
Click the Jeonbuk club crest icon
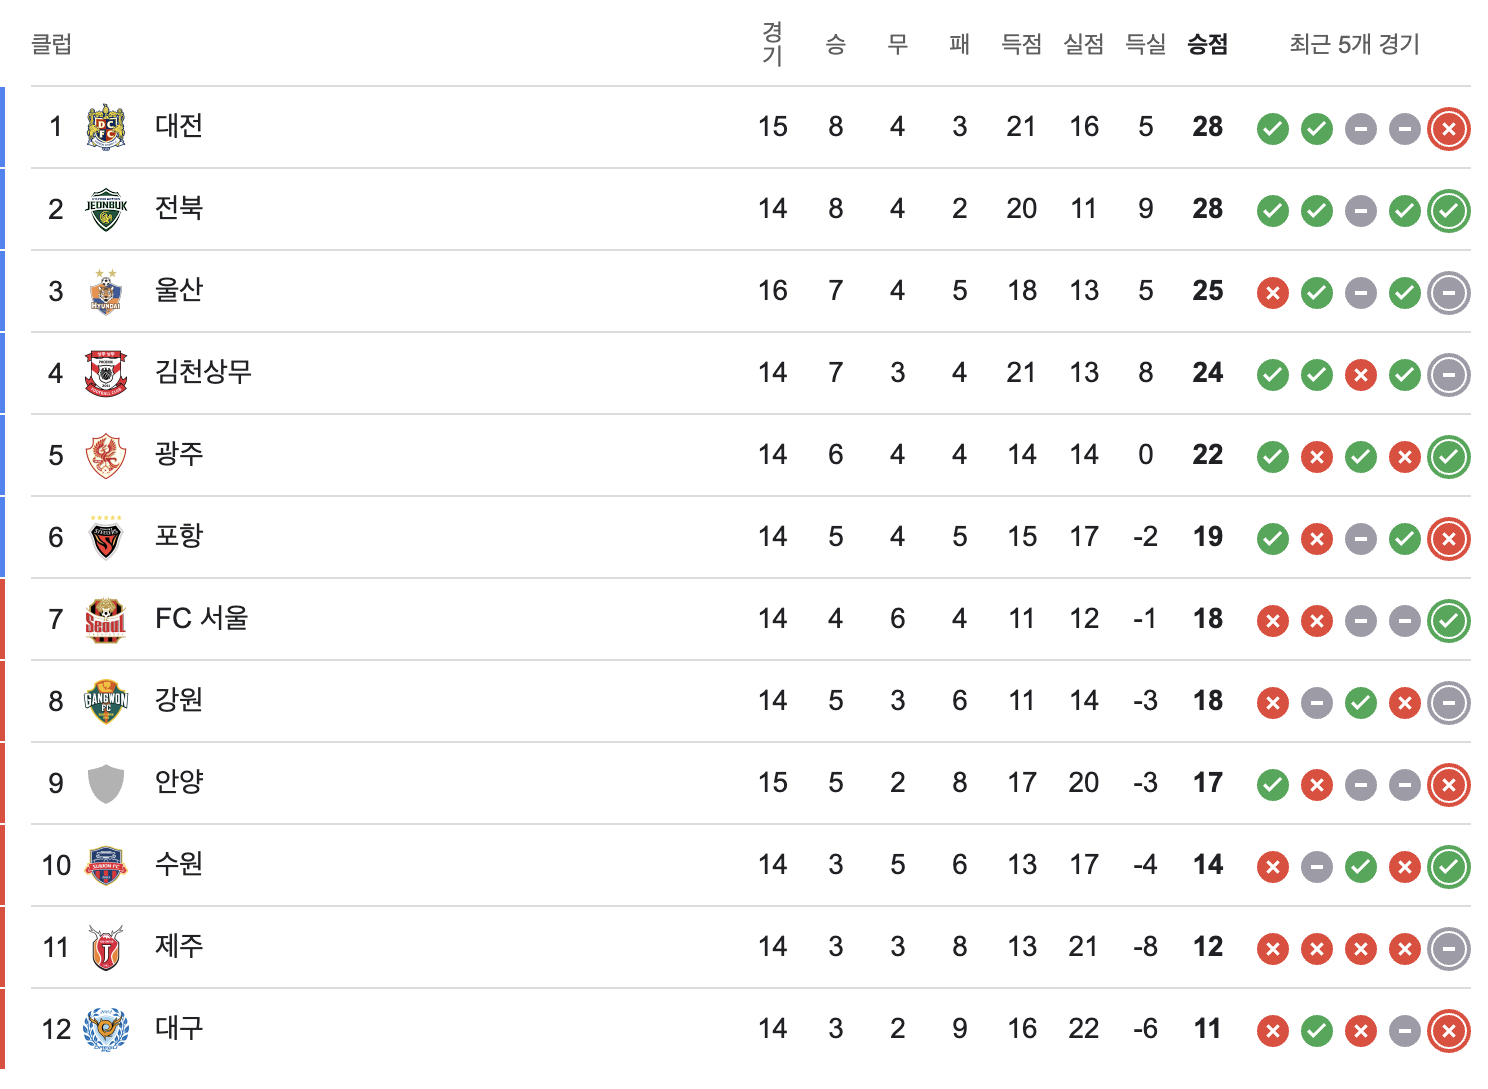[106, 209]
